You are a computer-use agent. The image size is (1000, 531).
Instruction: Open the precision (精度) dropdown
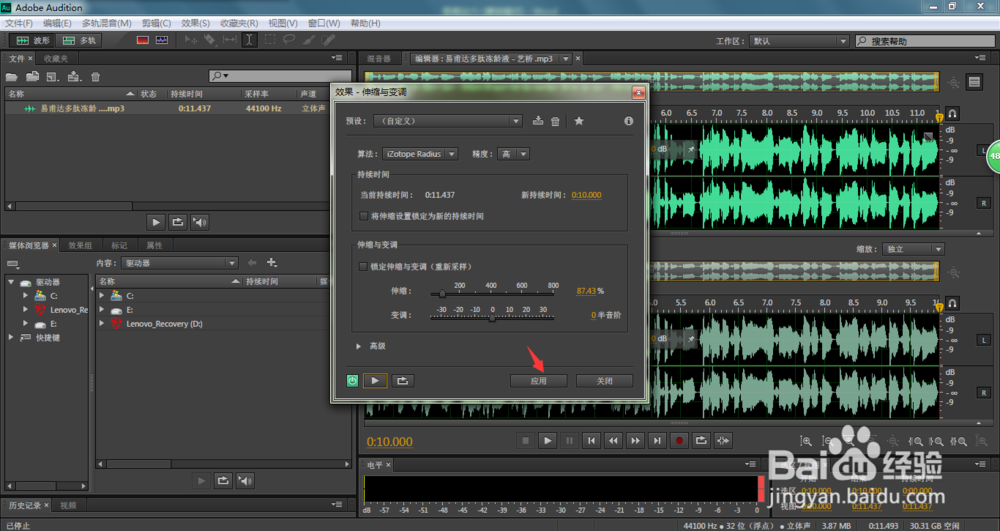coord(513,154)
